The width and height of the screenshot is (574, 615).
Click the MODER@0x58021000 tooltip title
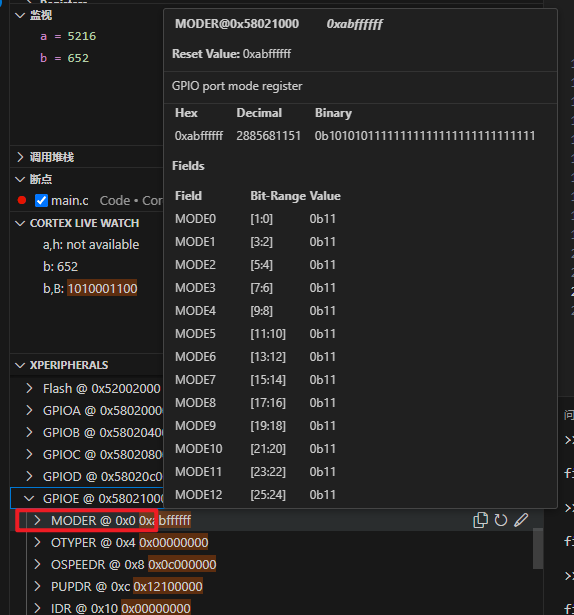coord(237,24)
